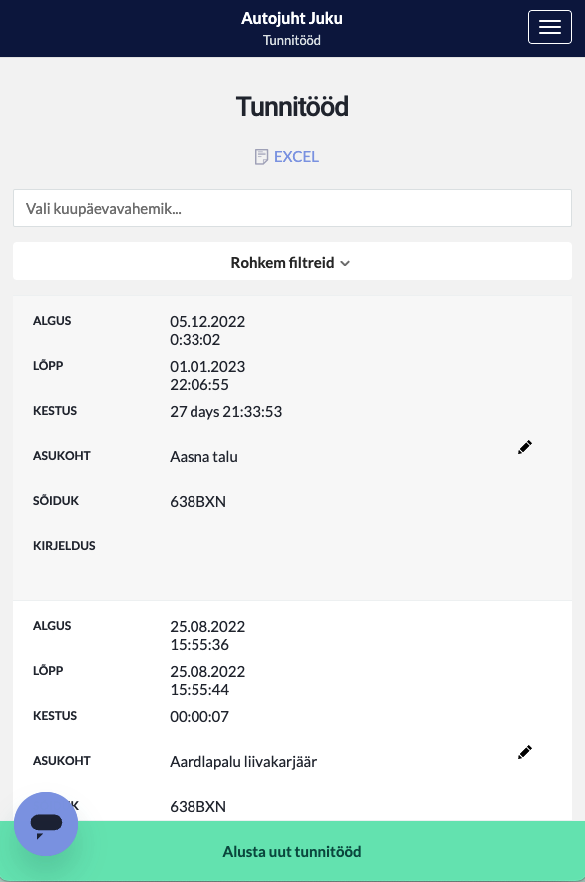Open the chat bubble widget

(x=46, y=824)
